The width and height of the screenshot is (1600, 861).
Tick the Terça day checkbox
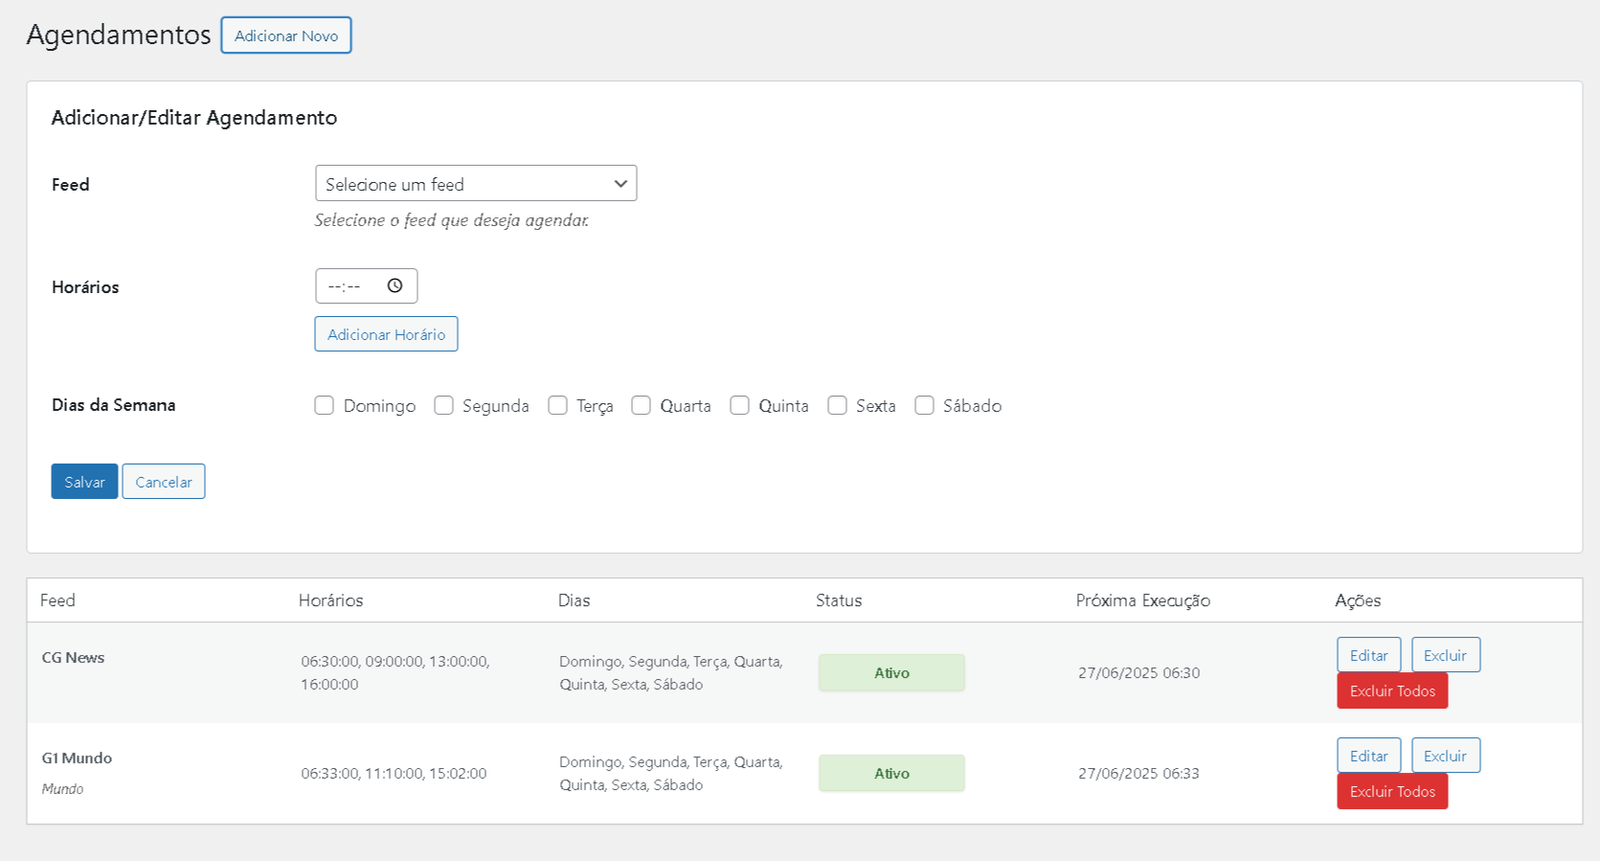tap(558, 405)
